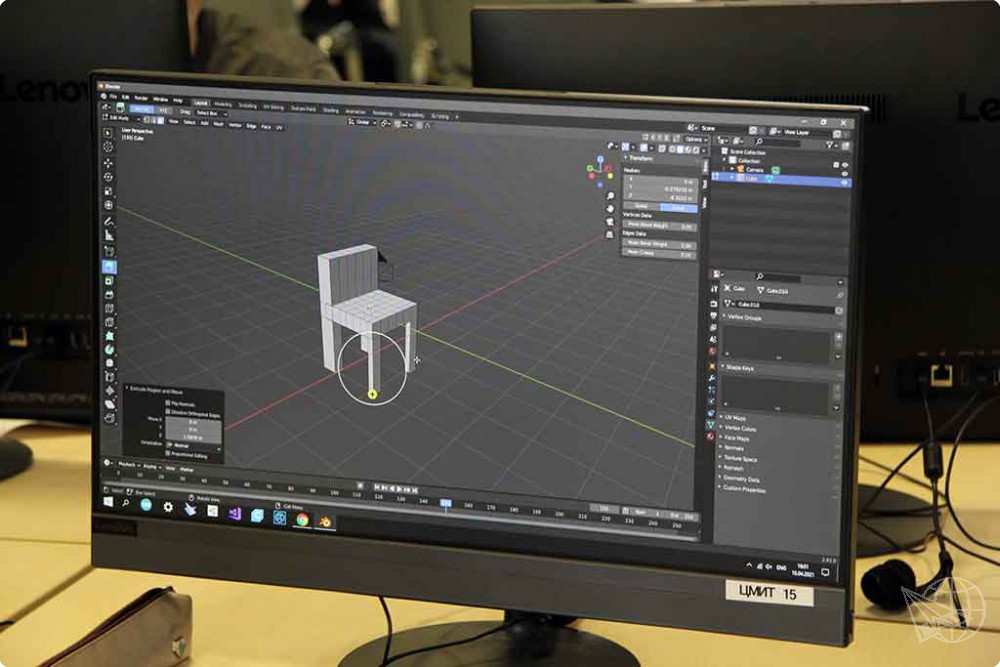Select the Cursor tool in the viewport toolbar
Screen dimensions: 1000x667
pos(108,147)
